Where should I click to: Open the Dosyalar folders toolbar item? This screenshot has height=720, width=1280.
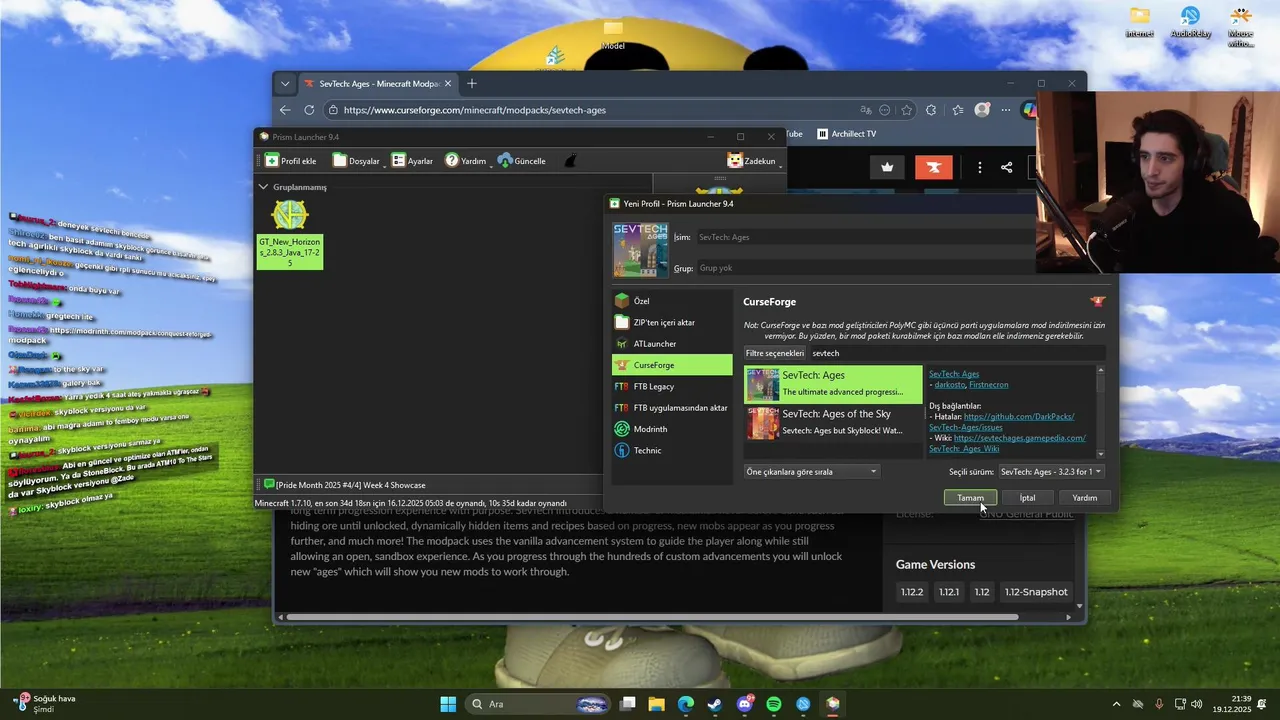[356, 161]
